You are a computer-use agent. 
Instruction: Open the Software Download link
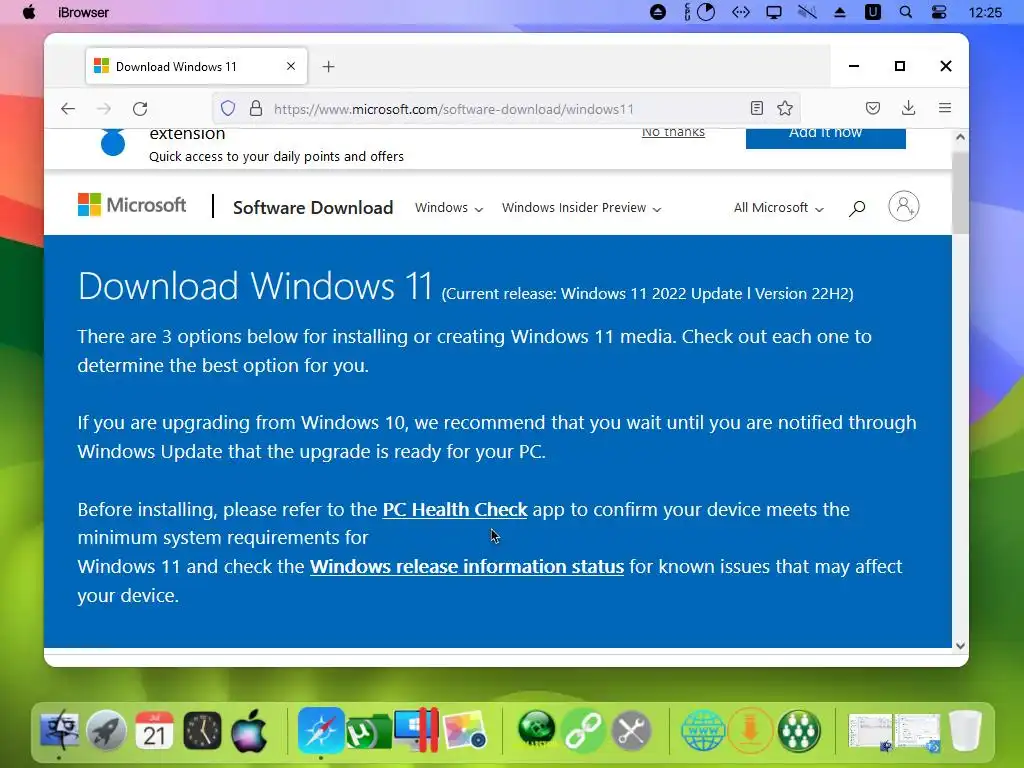[313, 208]
